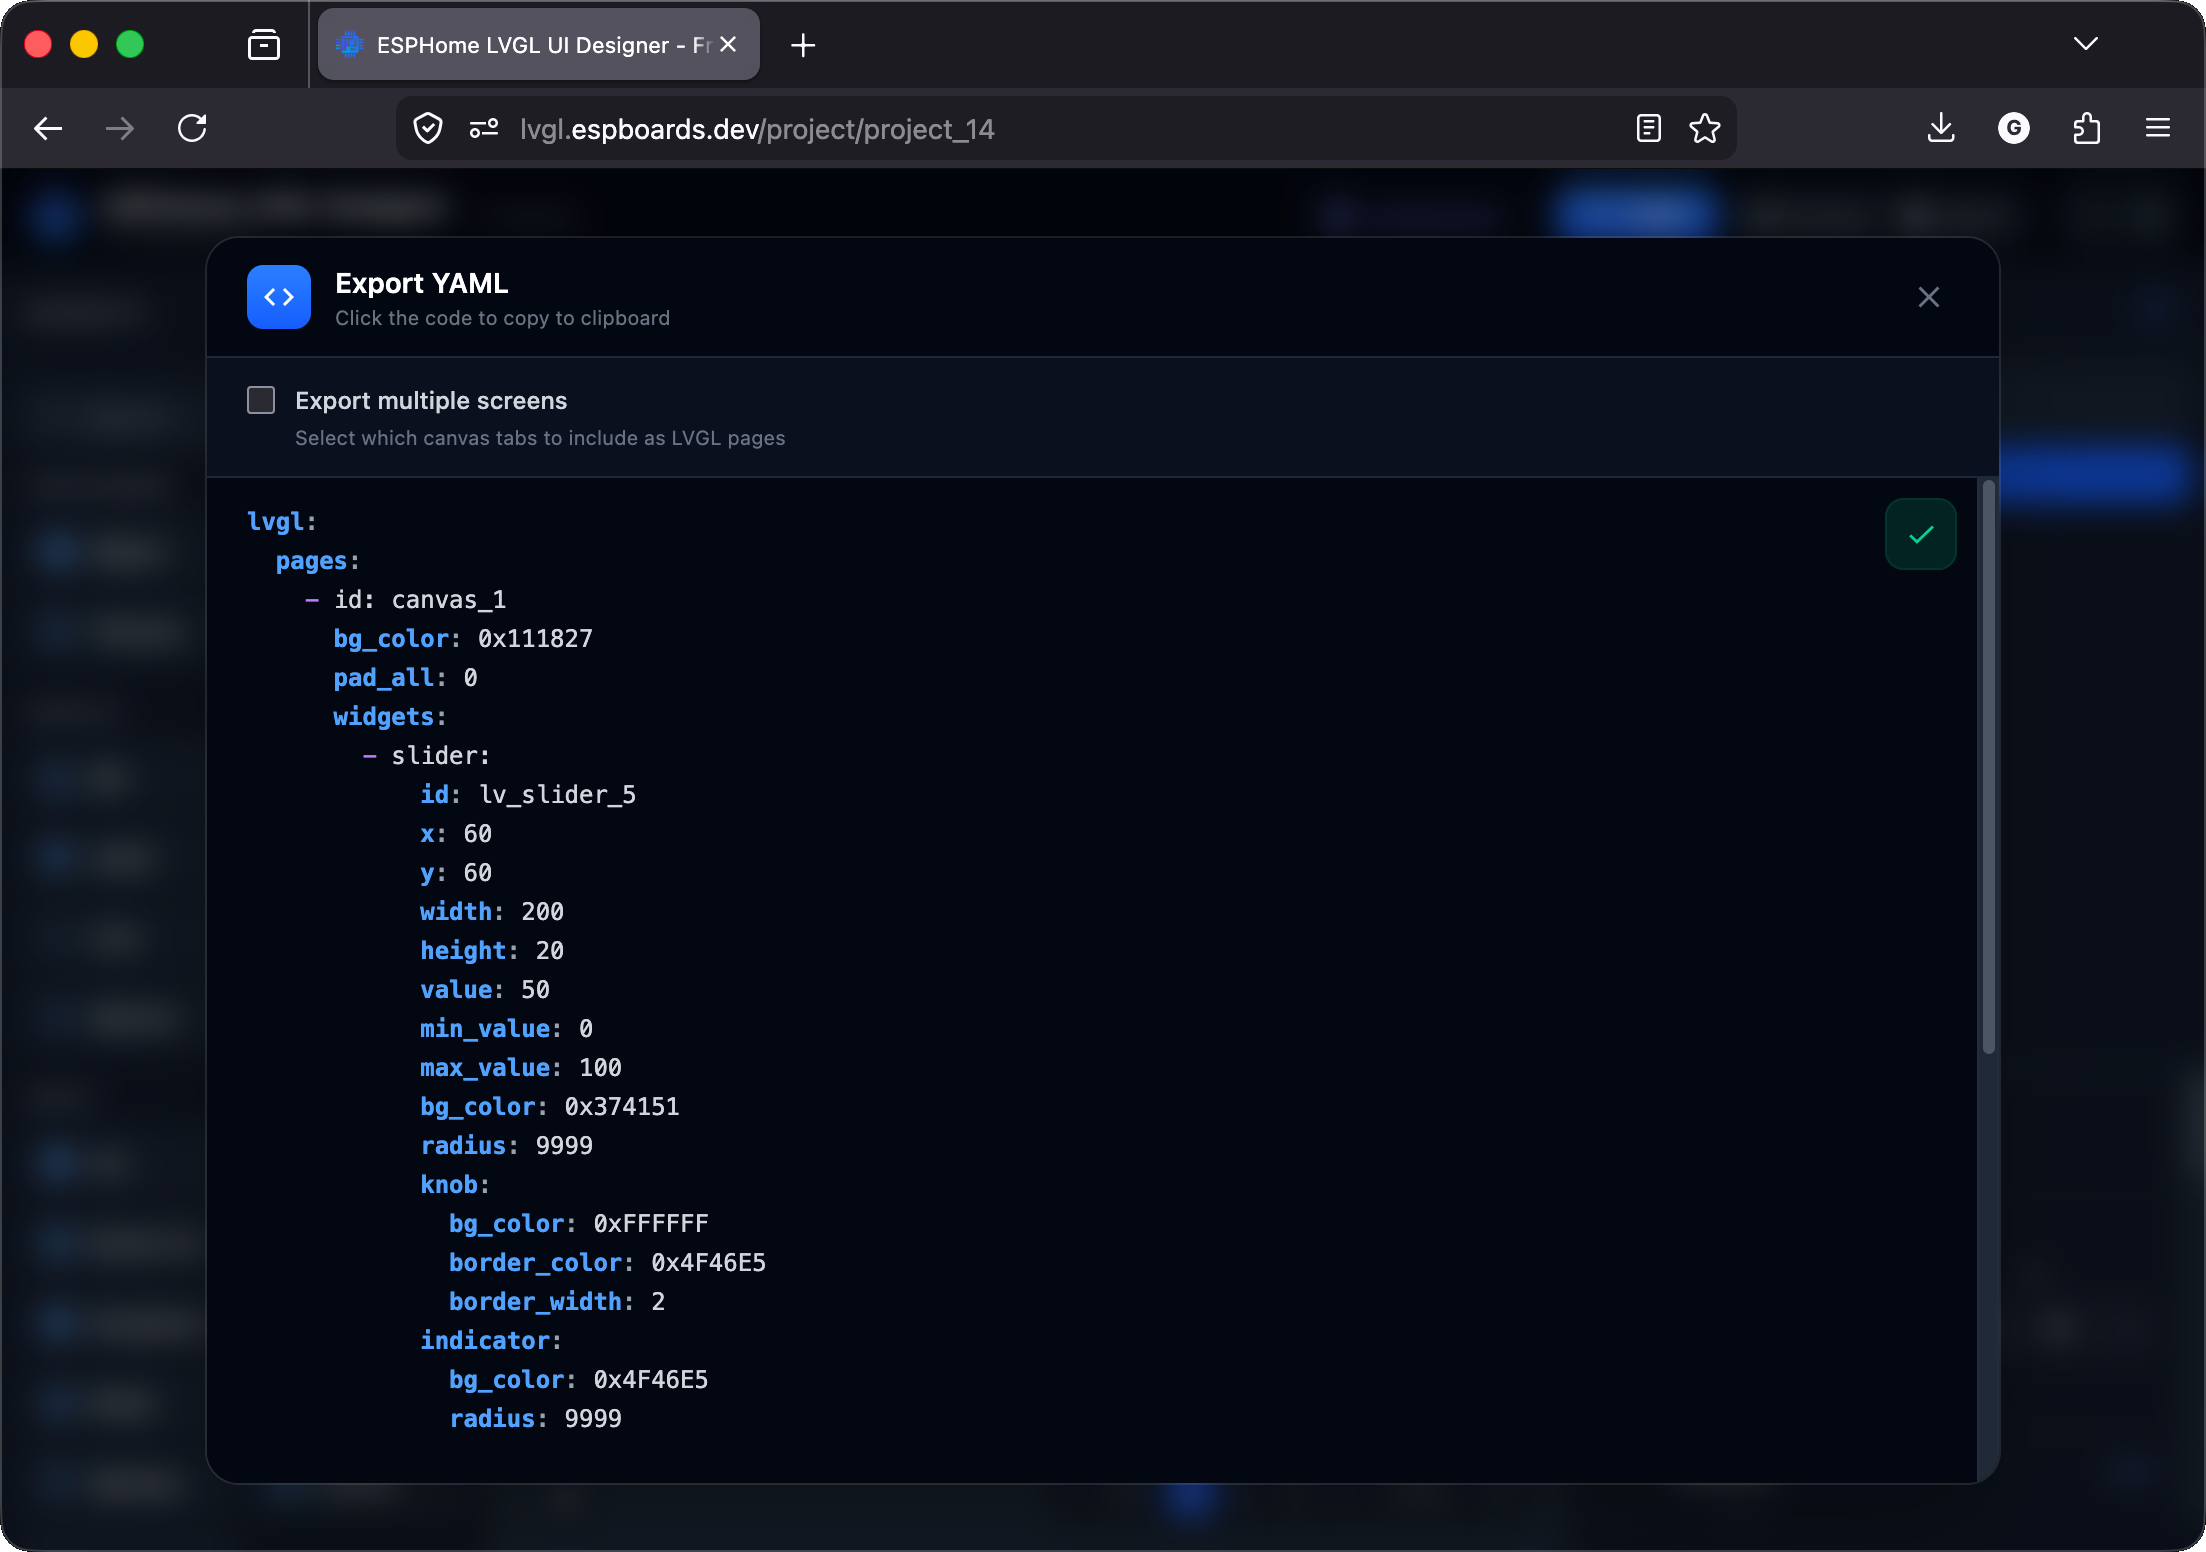Viewport: 2206px width, 1552px height.
Task: Click the border_width: 2 line
Action: point(557,1301)
